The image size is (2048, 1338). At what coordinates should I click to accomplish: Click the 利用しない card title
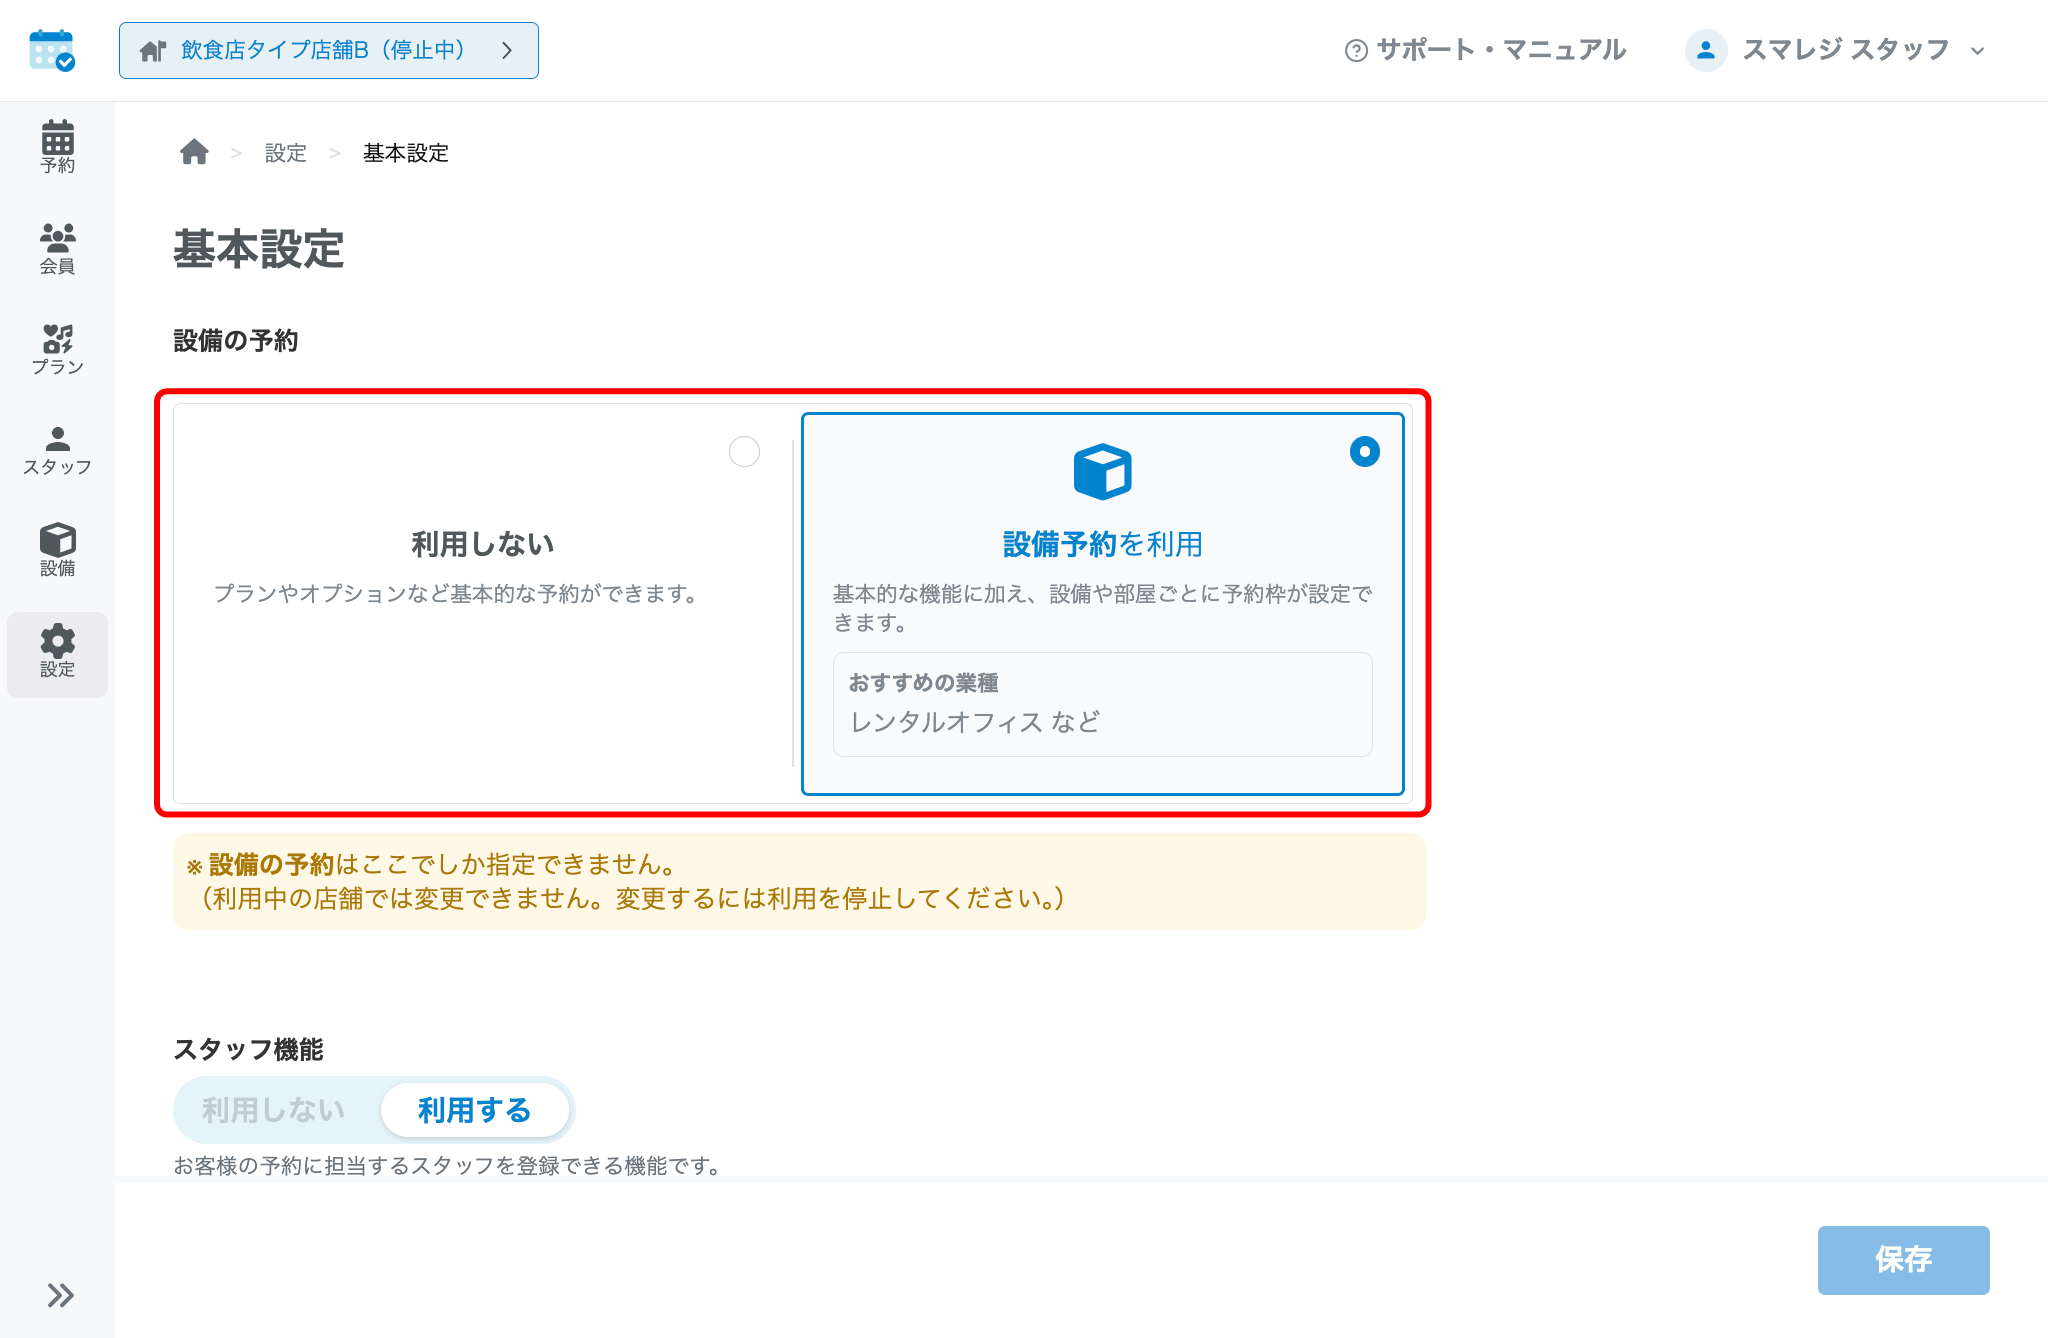click(x=482, y=544)
